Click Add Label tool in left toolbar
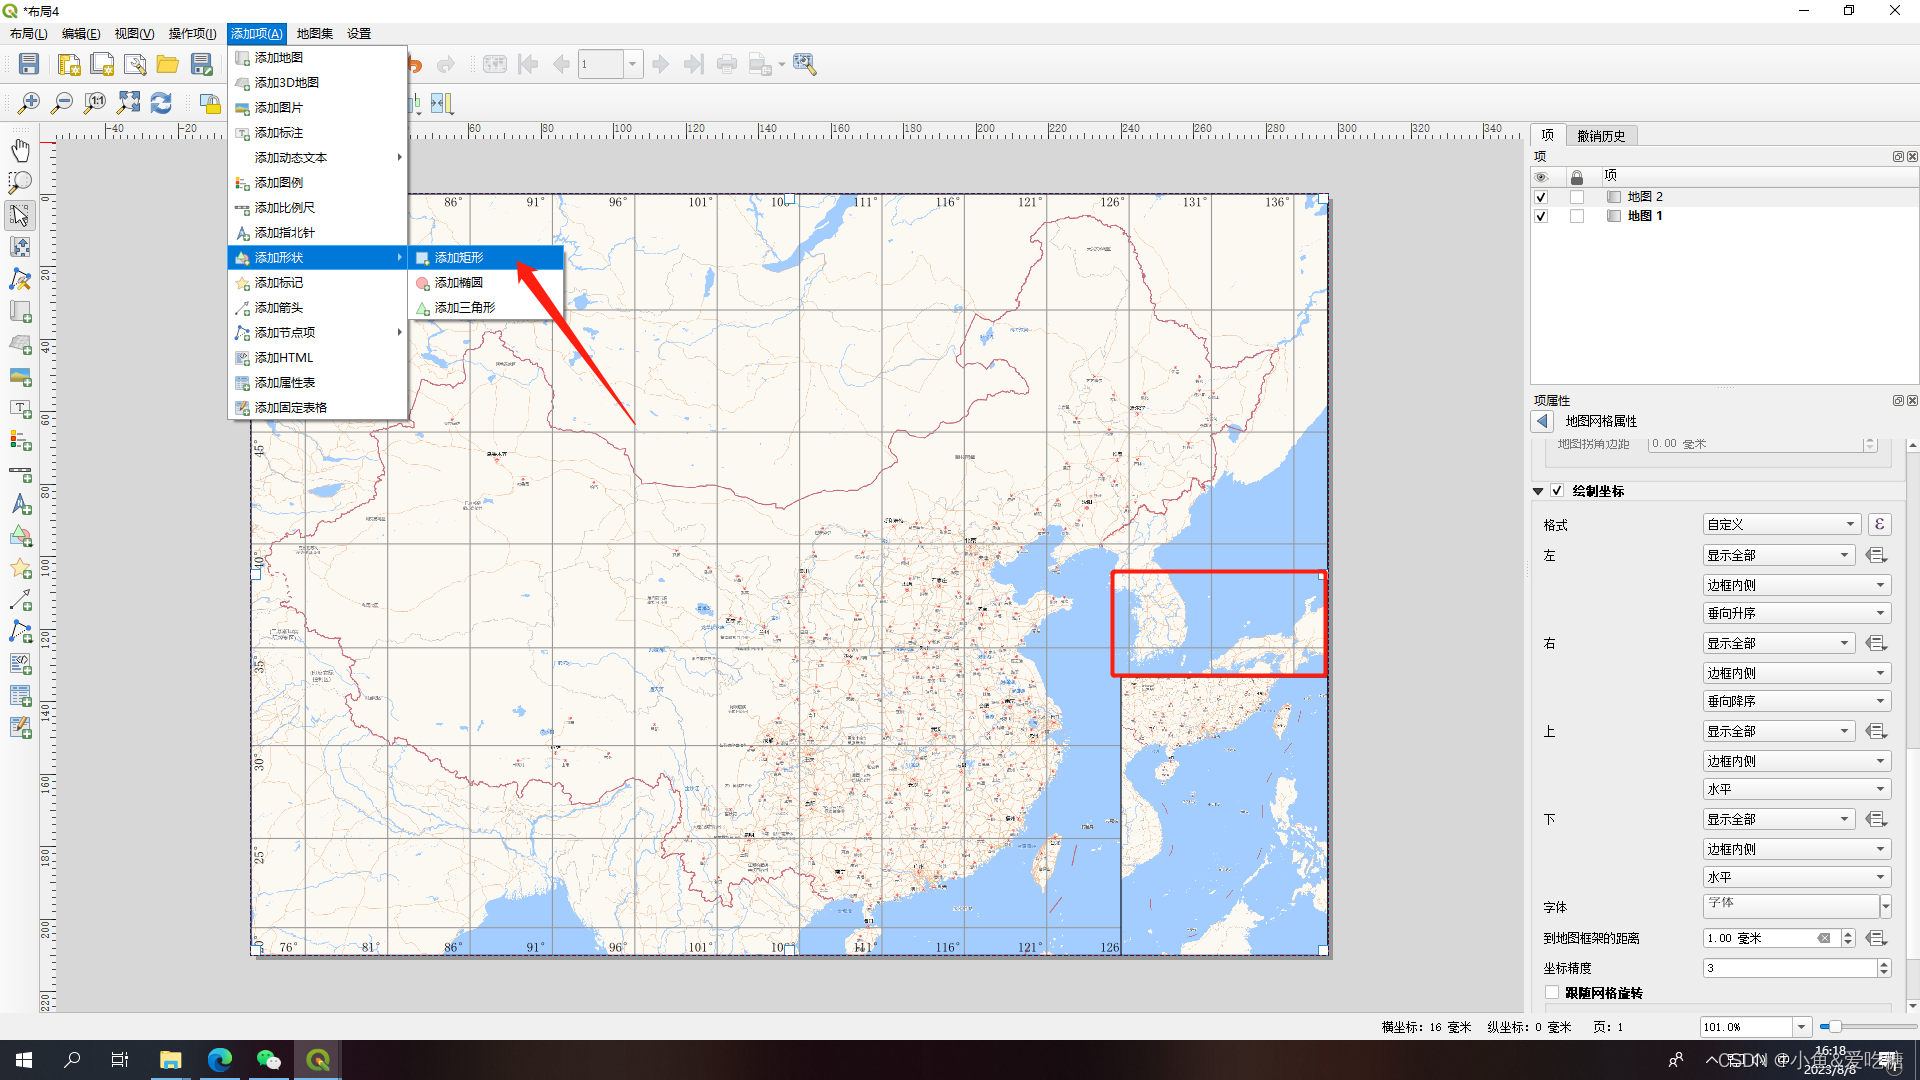This screenshot has height=1080, width=1920. tap(20, 409)
